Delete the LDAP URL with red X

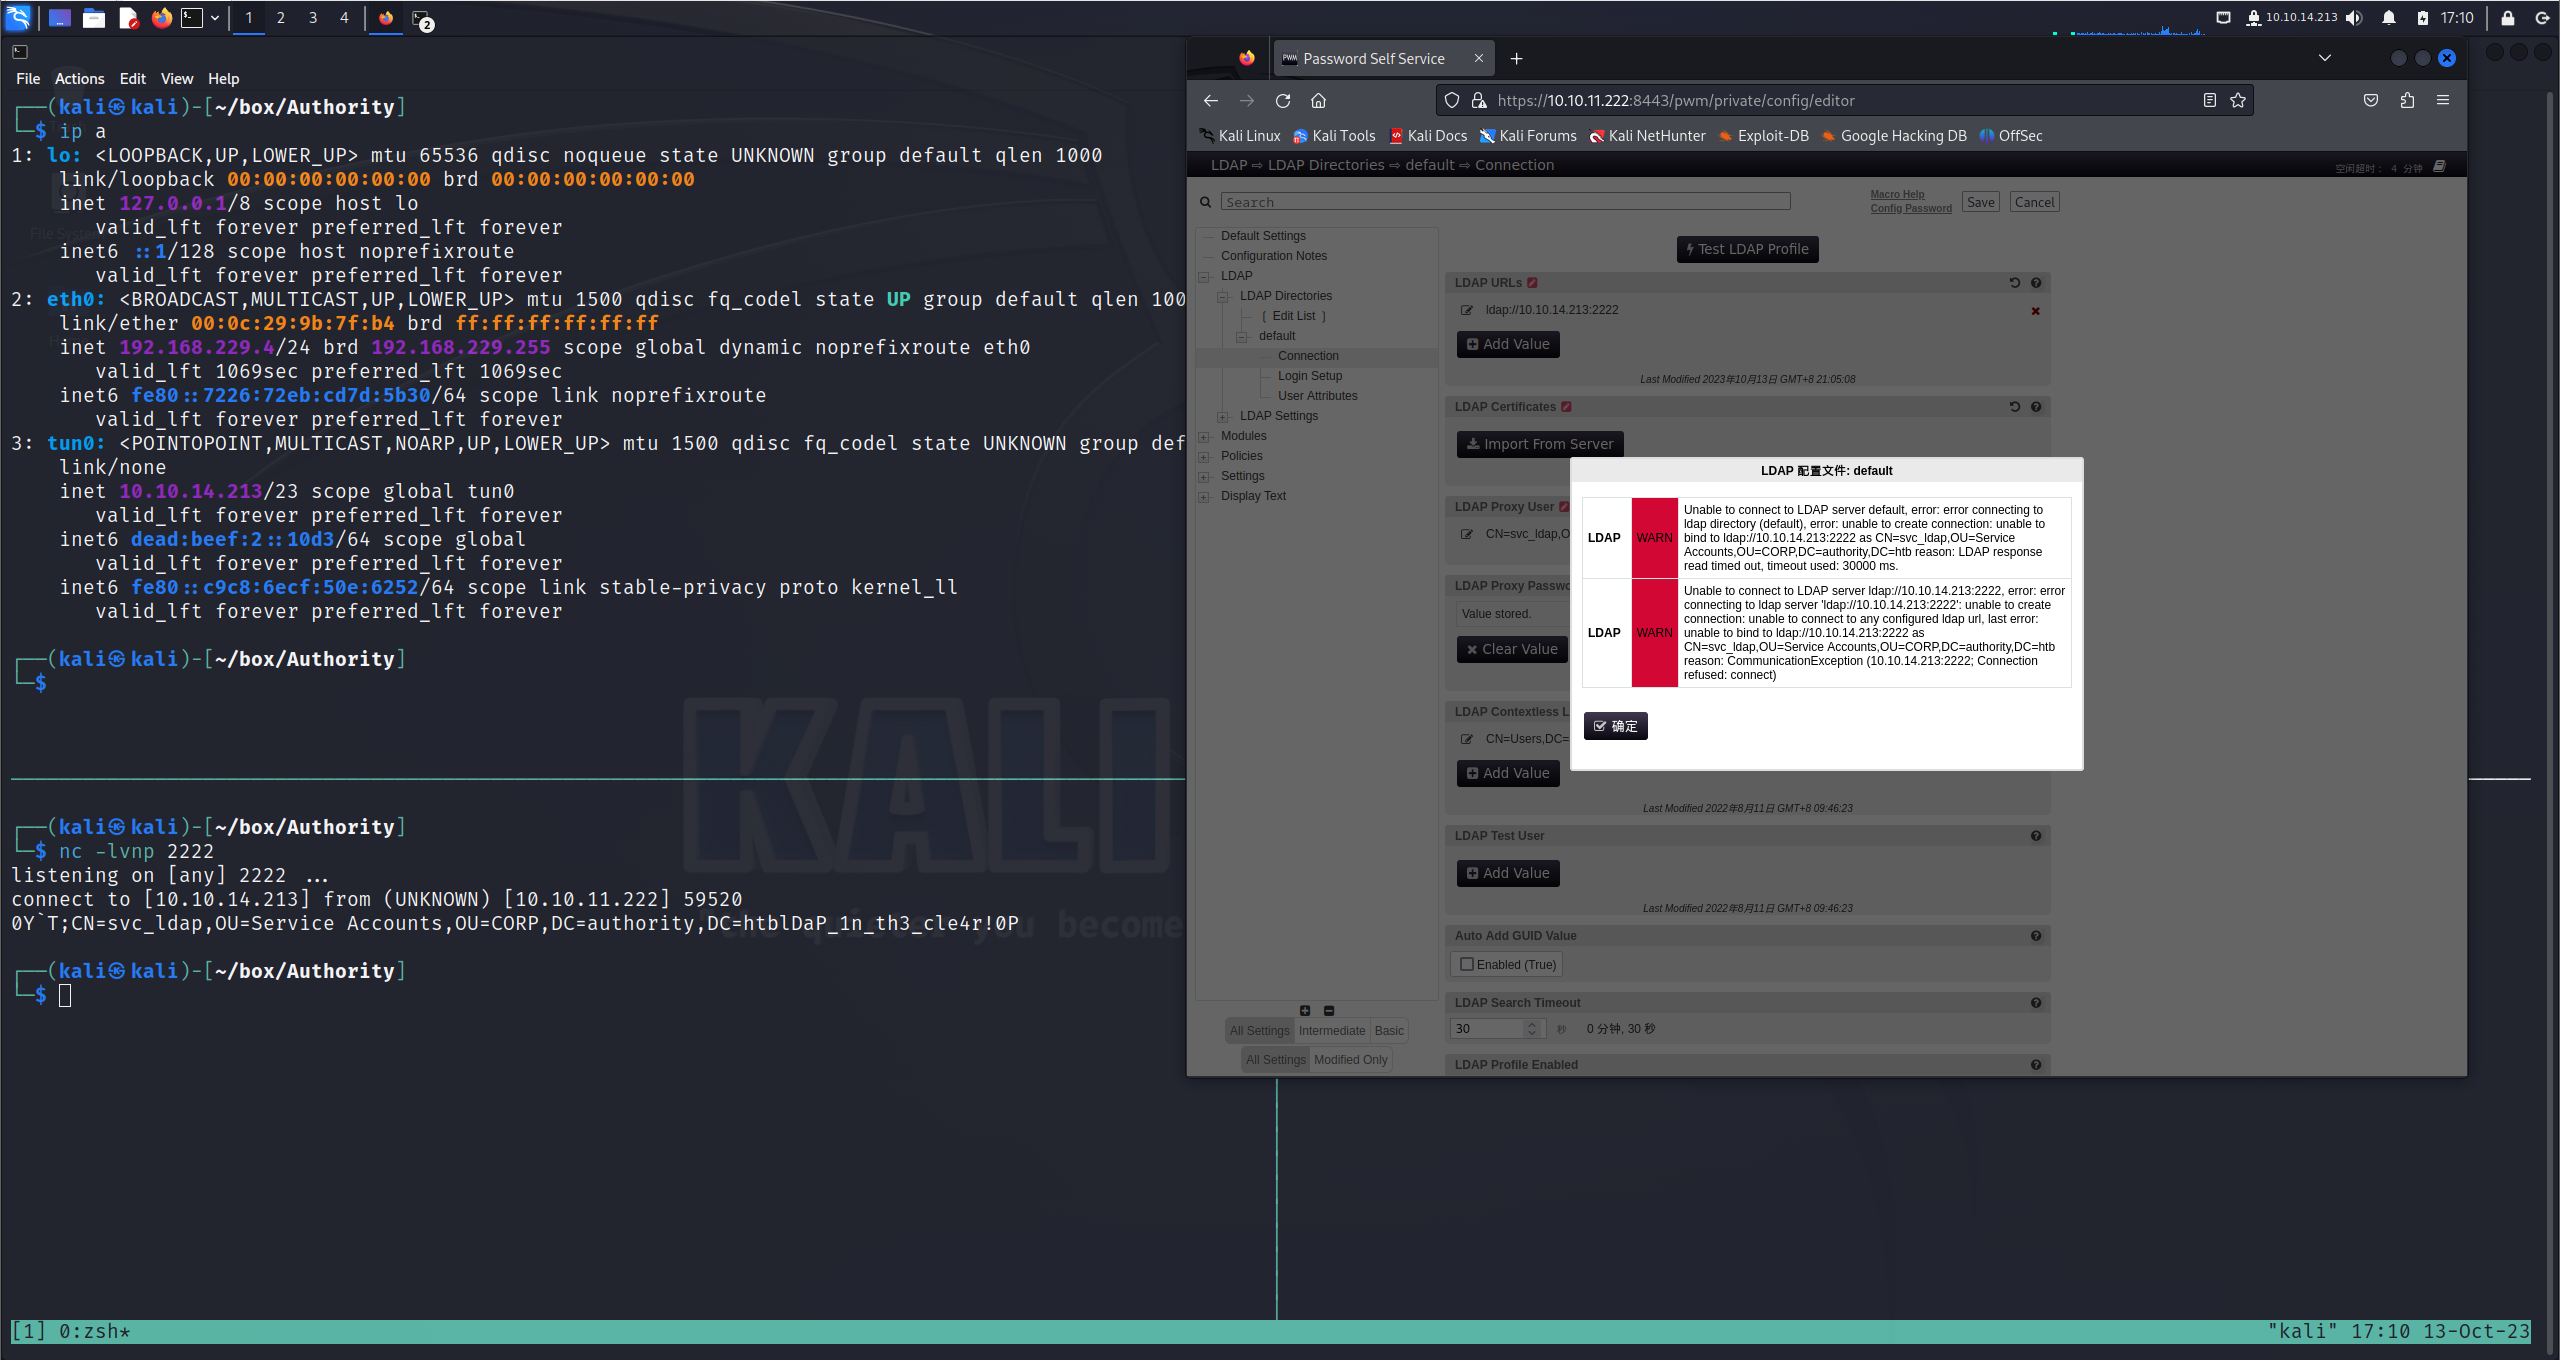click(2035, 311)
